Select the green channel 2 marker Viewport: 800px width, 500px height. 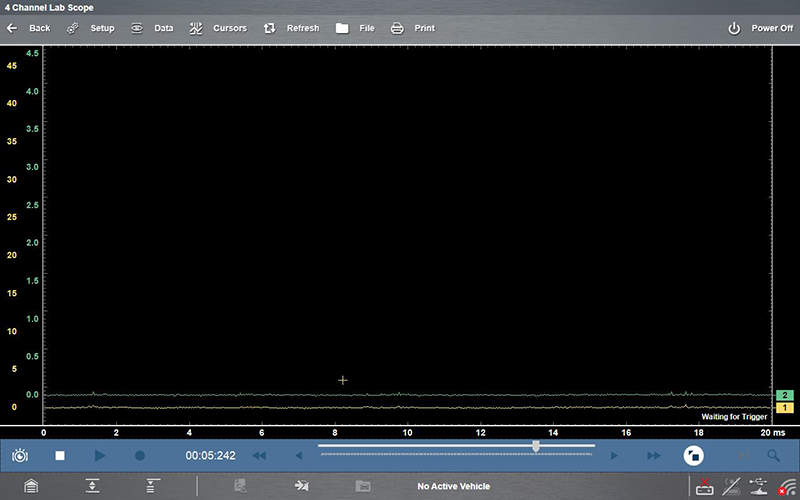(785, 395)
